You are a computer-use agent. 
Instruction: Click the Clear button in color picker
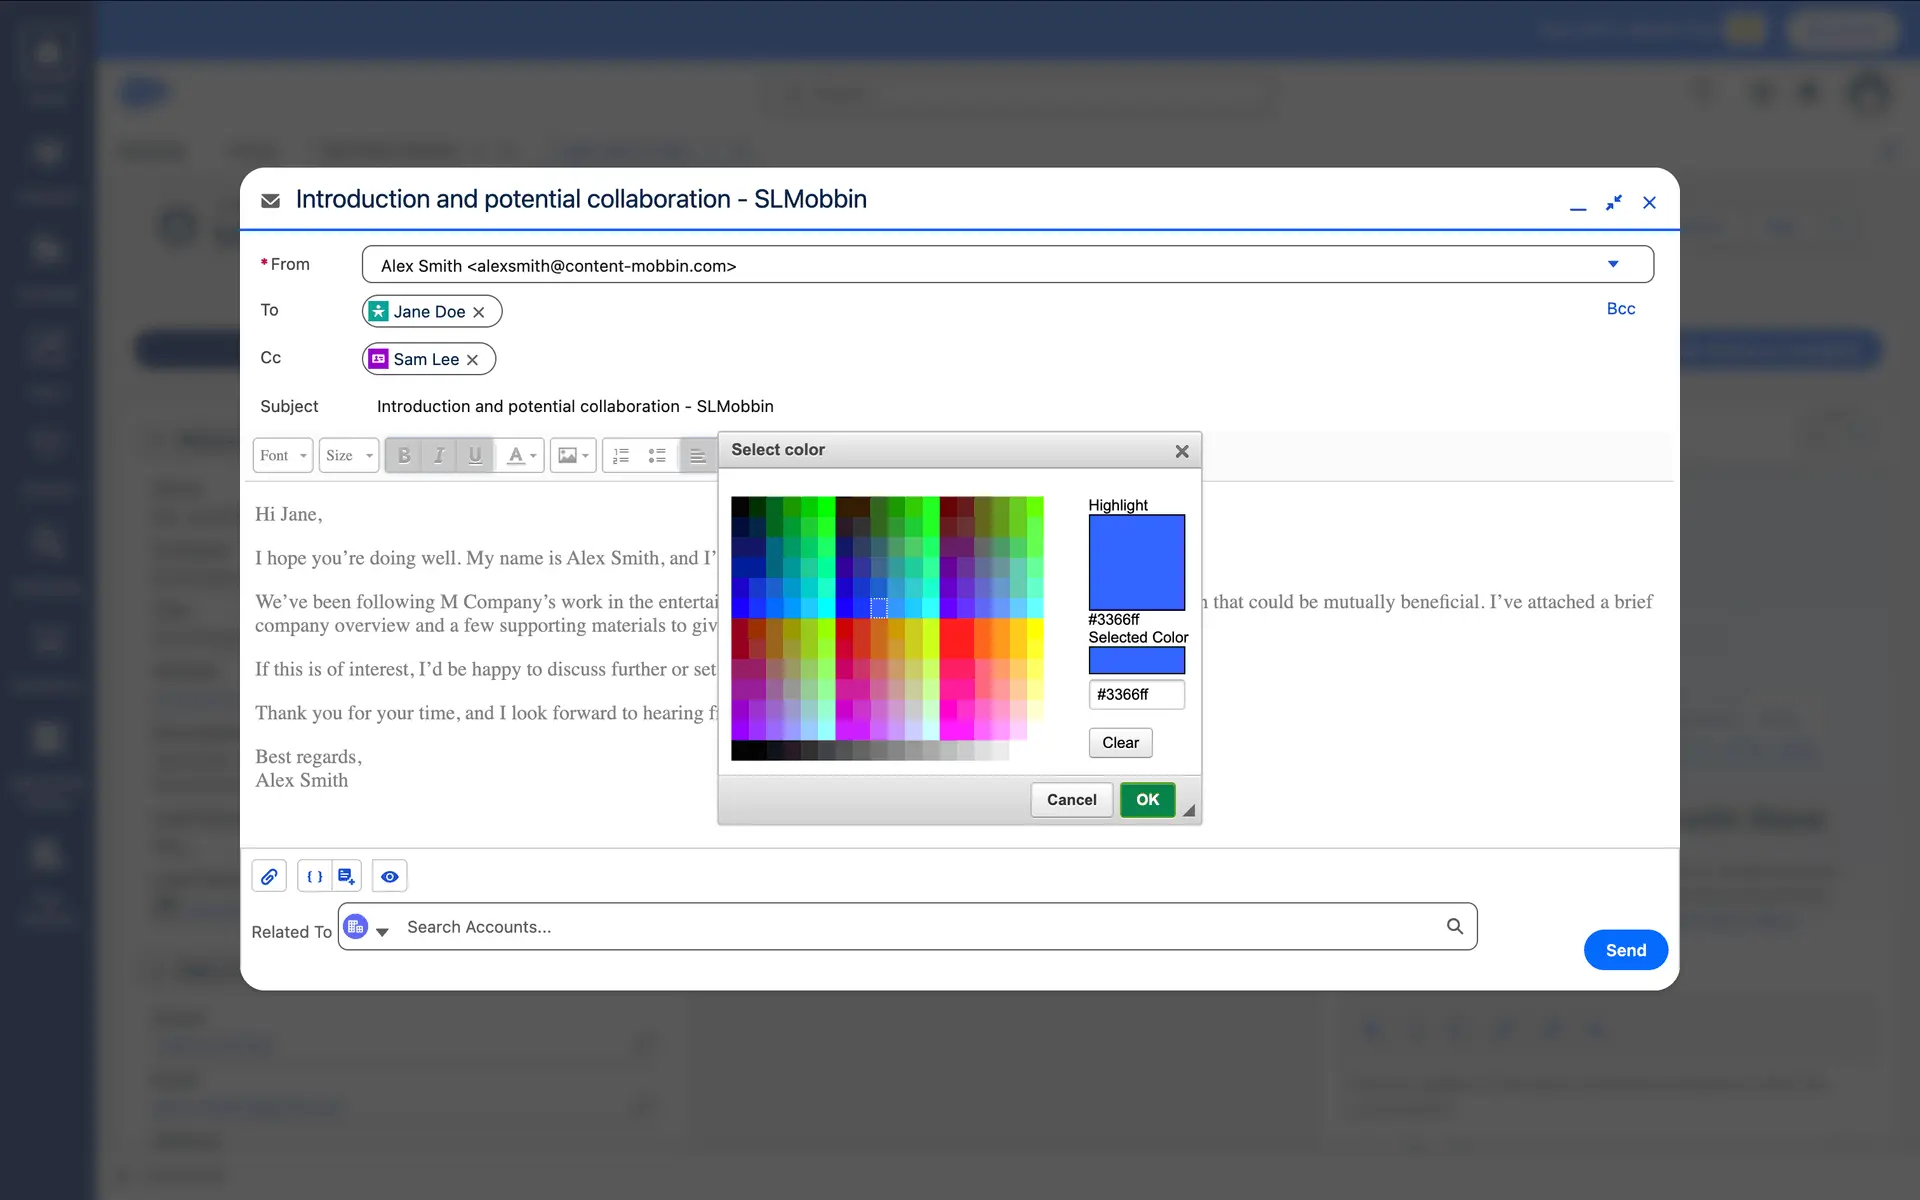[x=1120, y=742]
